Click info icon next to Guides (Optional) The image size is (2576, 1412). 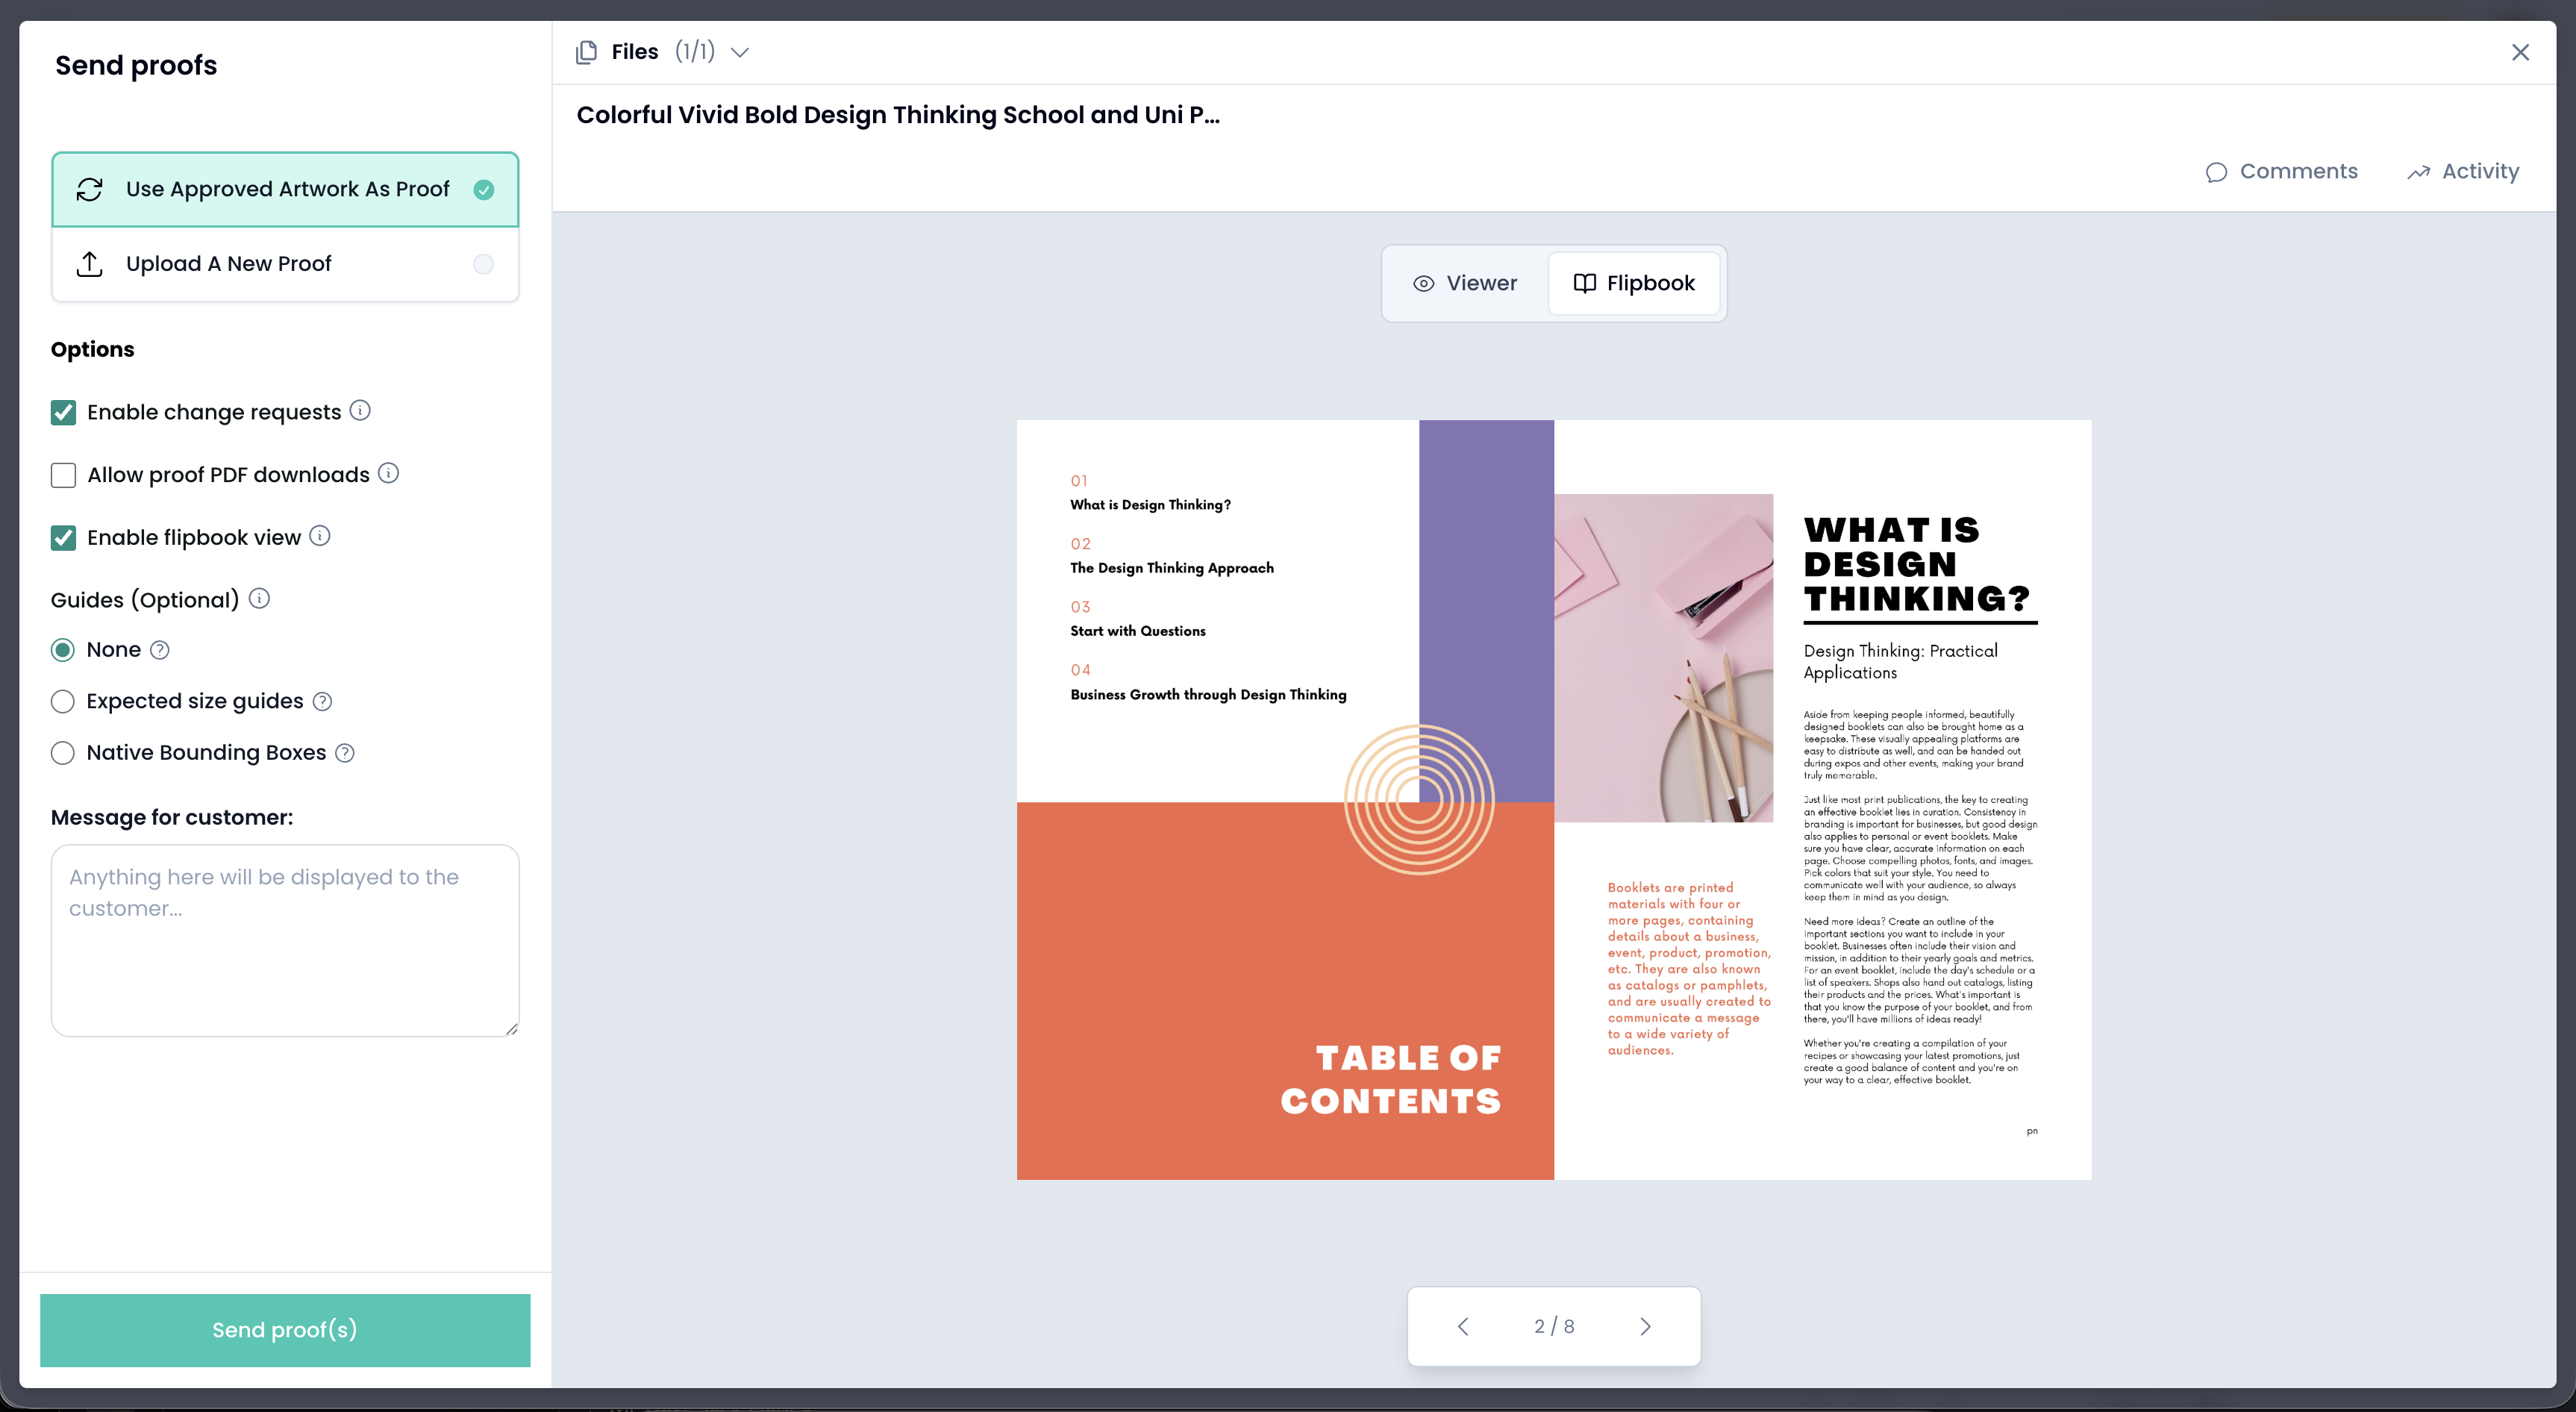coord(259,598)
